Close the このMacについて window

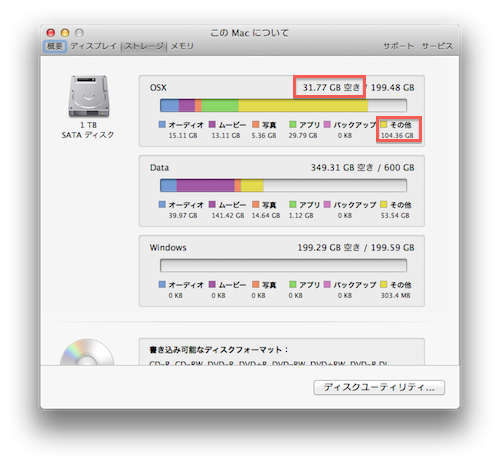(51, 33)
